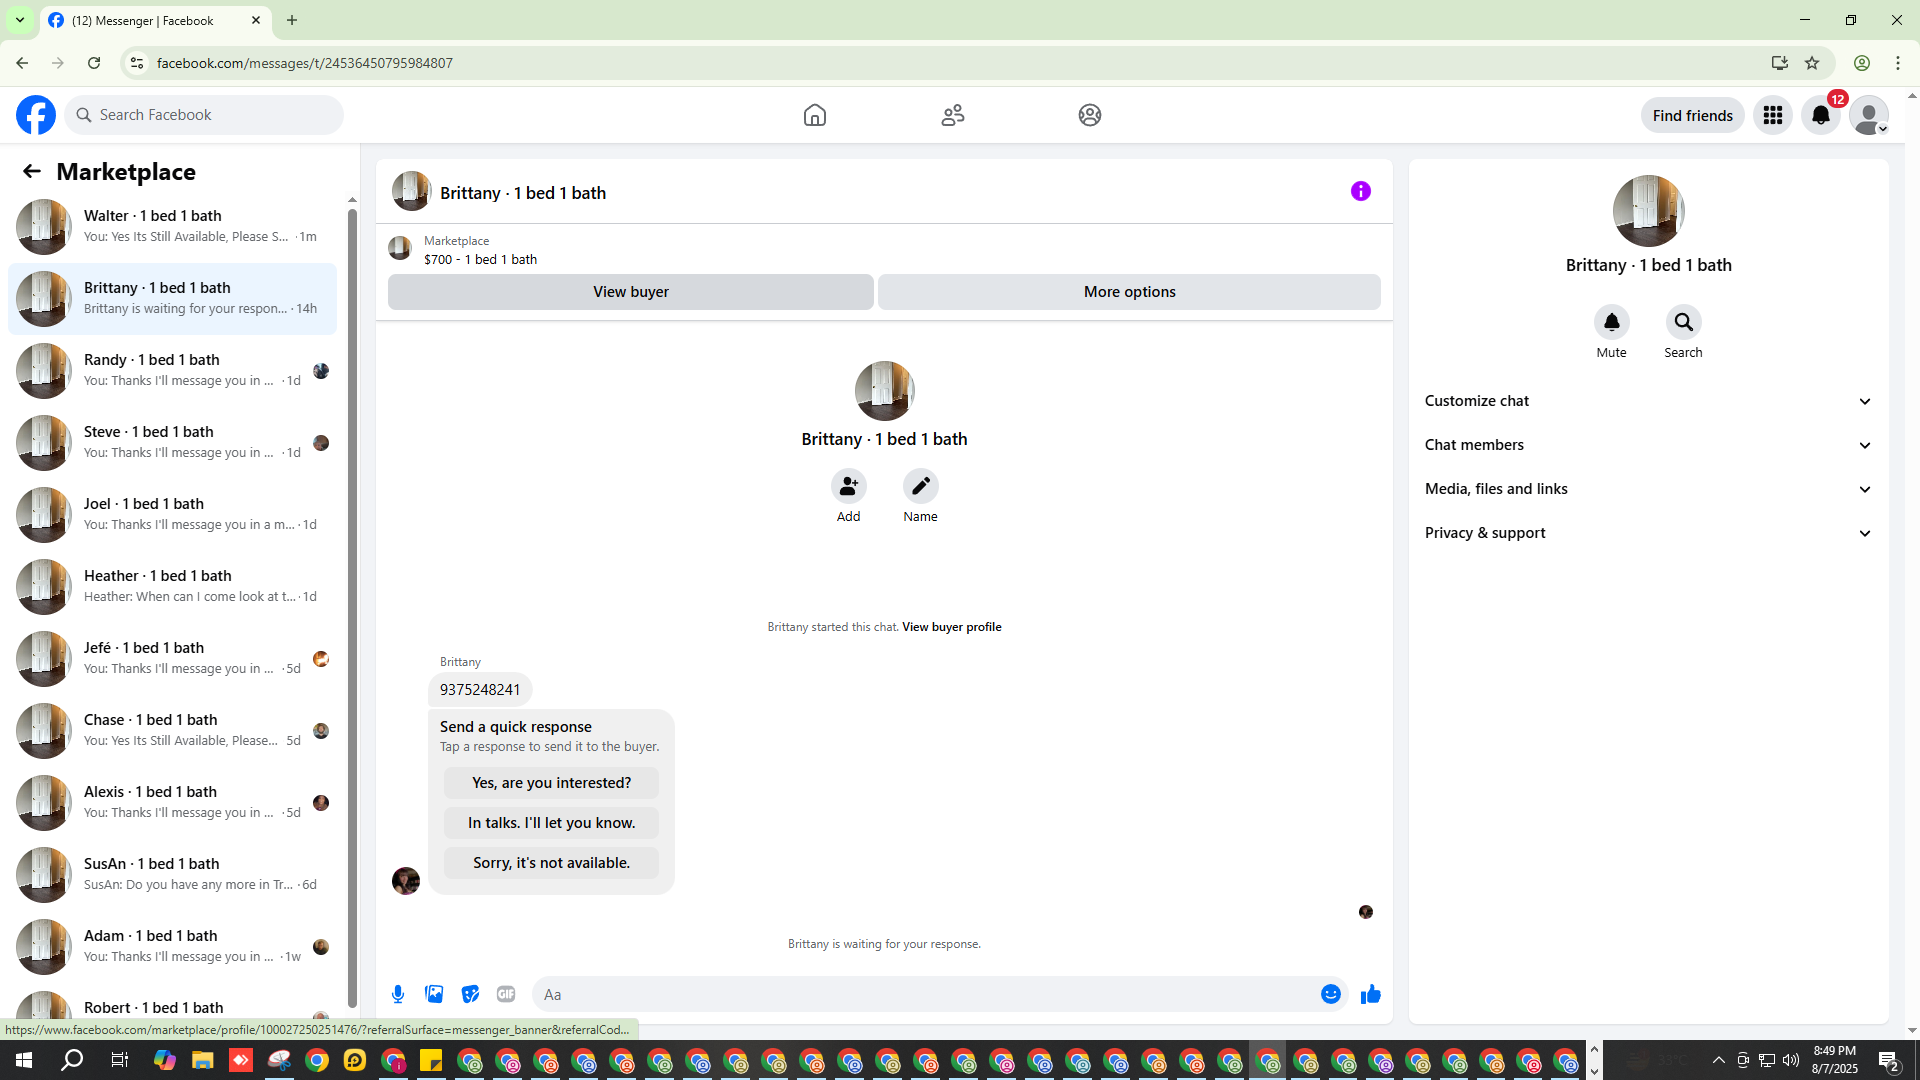
Task: Send a thumbs-up like
Action: pyautogui.click(x=1371, y=994)
